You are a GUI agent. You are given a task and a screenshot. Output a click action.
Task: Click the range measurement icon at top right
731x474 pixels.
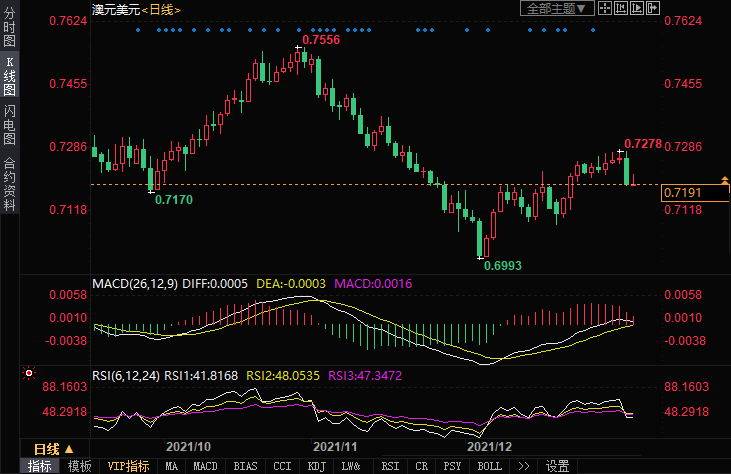tap(620, 9)
